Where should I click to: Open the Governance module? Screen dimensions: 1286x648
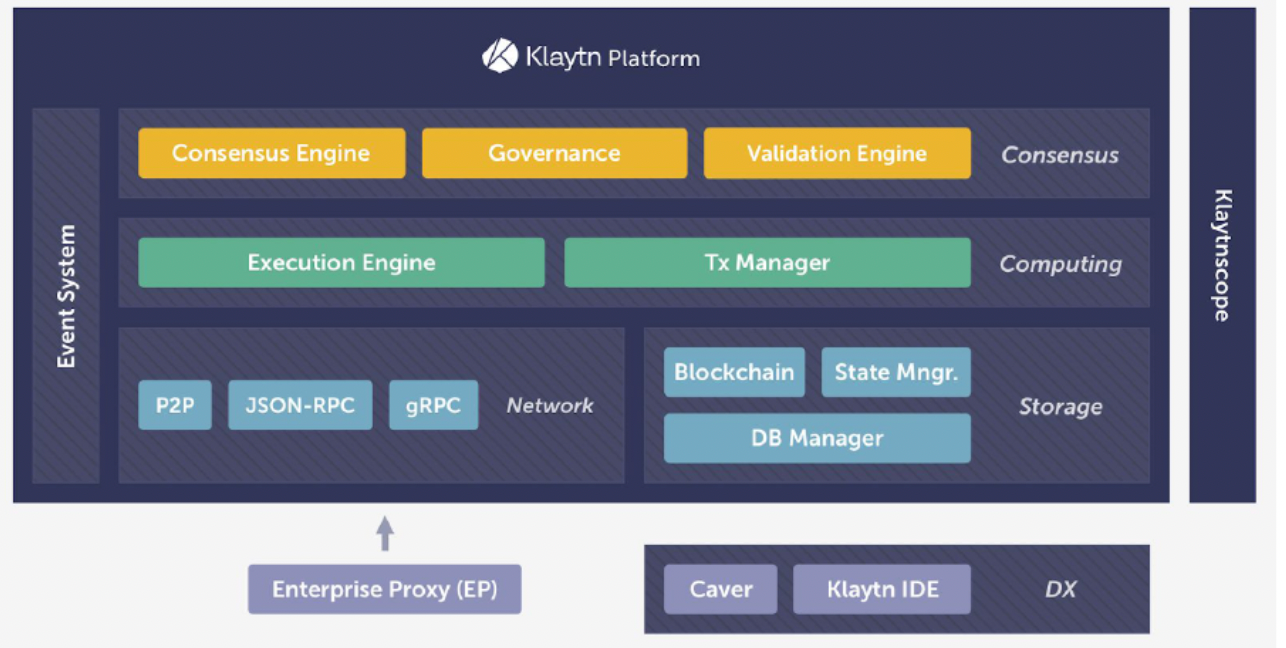click(554, 153)
